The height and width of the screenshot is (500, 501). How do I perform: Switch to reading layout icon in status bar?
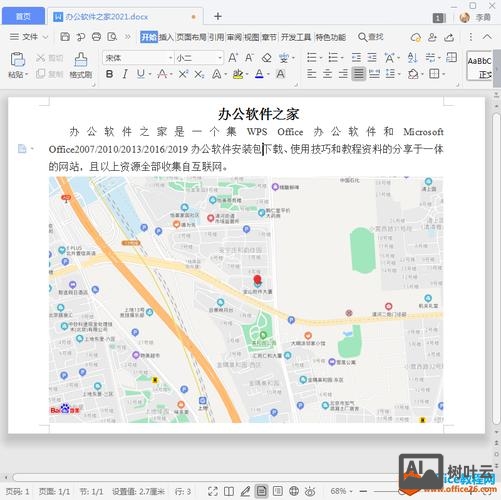pos(229,491)
